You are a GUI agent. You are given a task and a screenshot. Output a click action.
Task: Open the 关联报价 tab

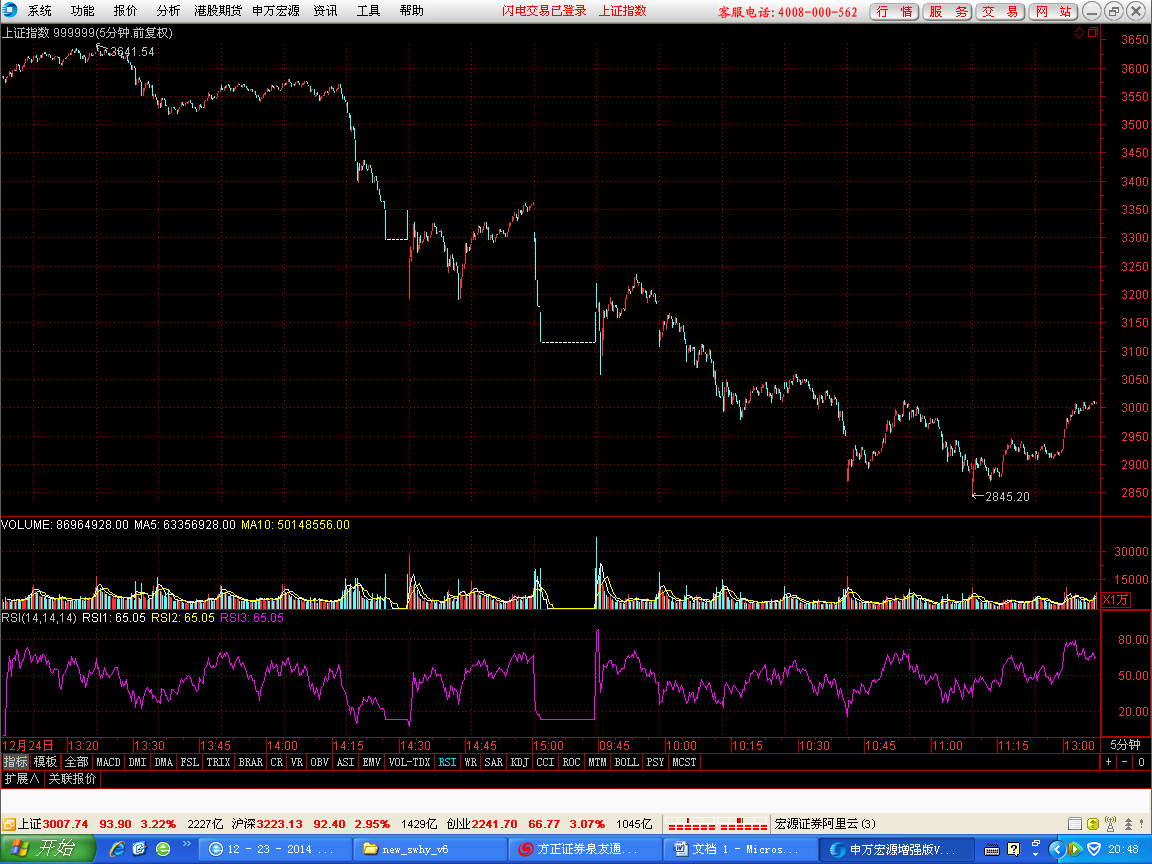(x=72, y=779)
